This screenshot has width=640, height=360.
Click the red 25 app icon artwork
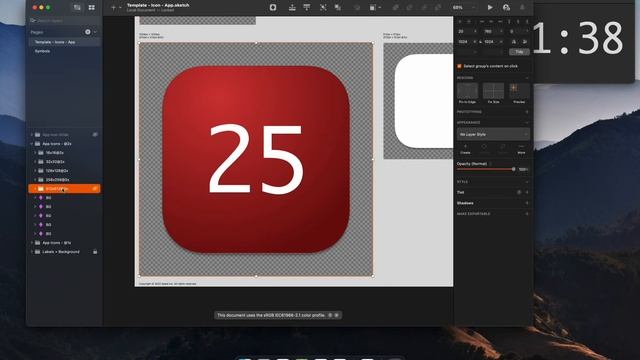(x=256, y=160)
